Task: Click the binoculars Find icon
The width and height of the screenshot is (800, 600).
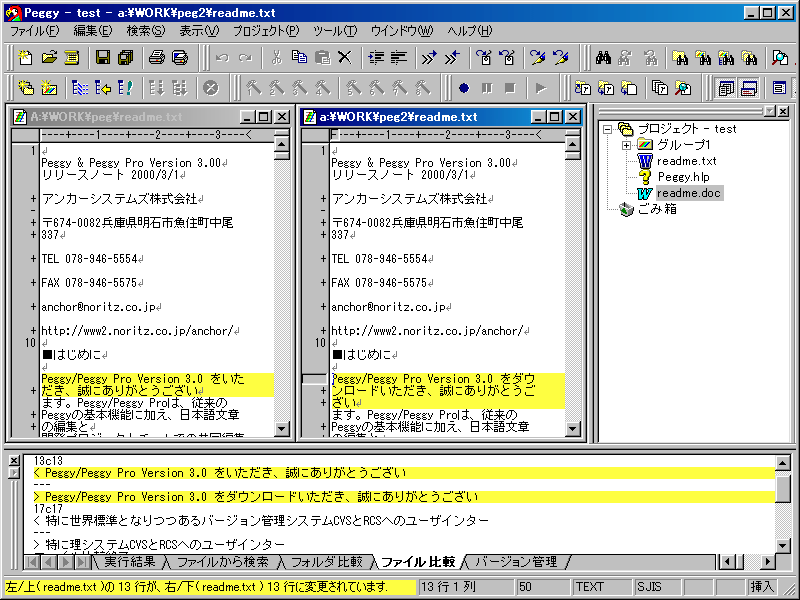Action: point(604,58)
